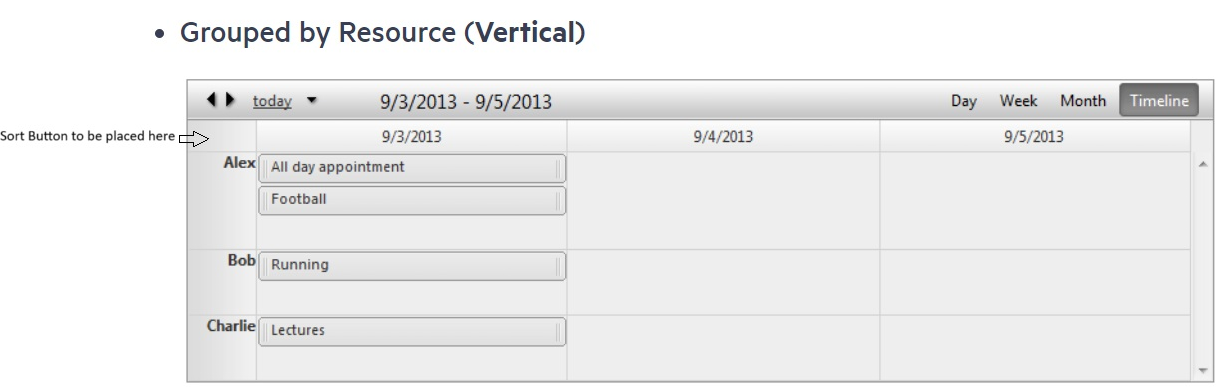This screenshot has width=1218, height=388.
Task: Switch to Day view
Action: (964, 101)
